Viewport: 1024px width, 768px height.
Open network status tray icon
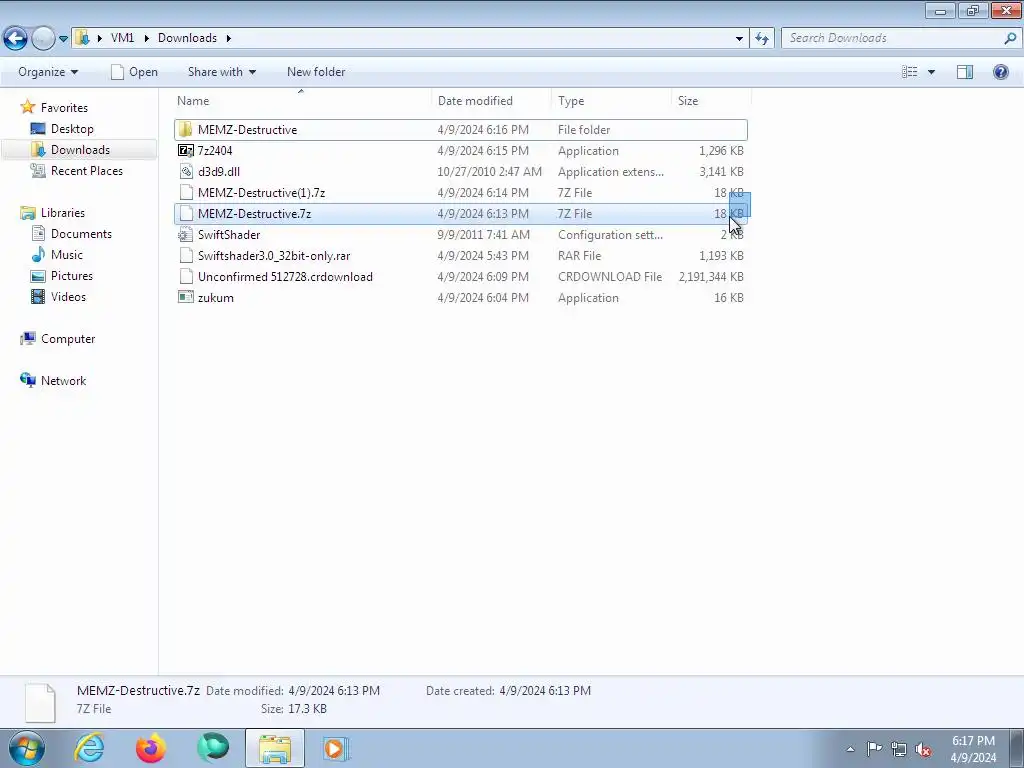[899, 749]
